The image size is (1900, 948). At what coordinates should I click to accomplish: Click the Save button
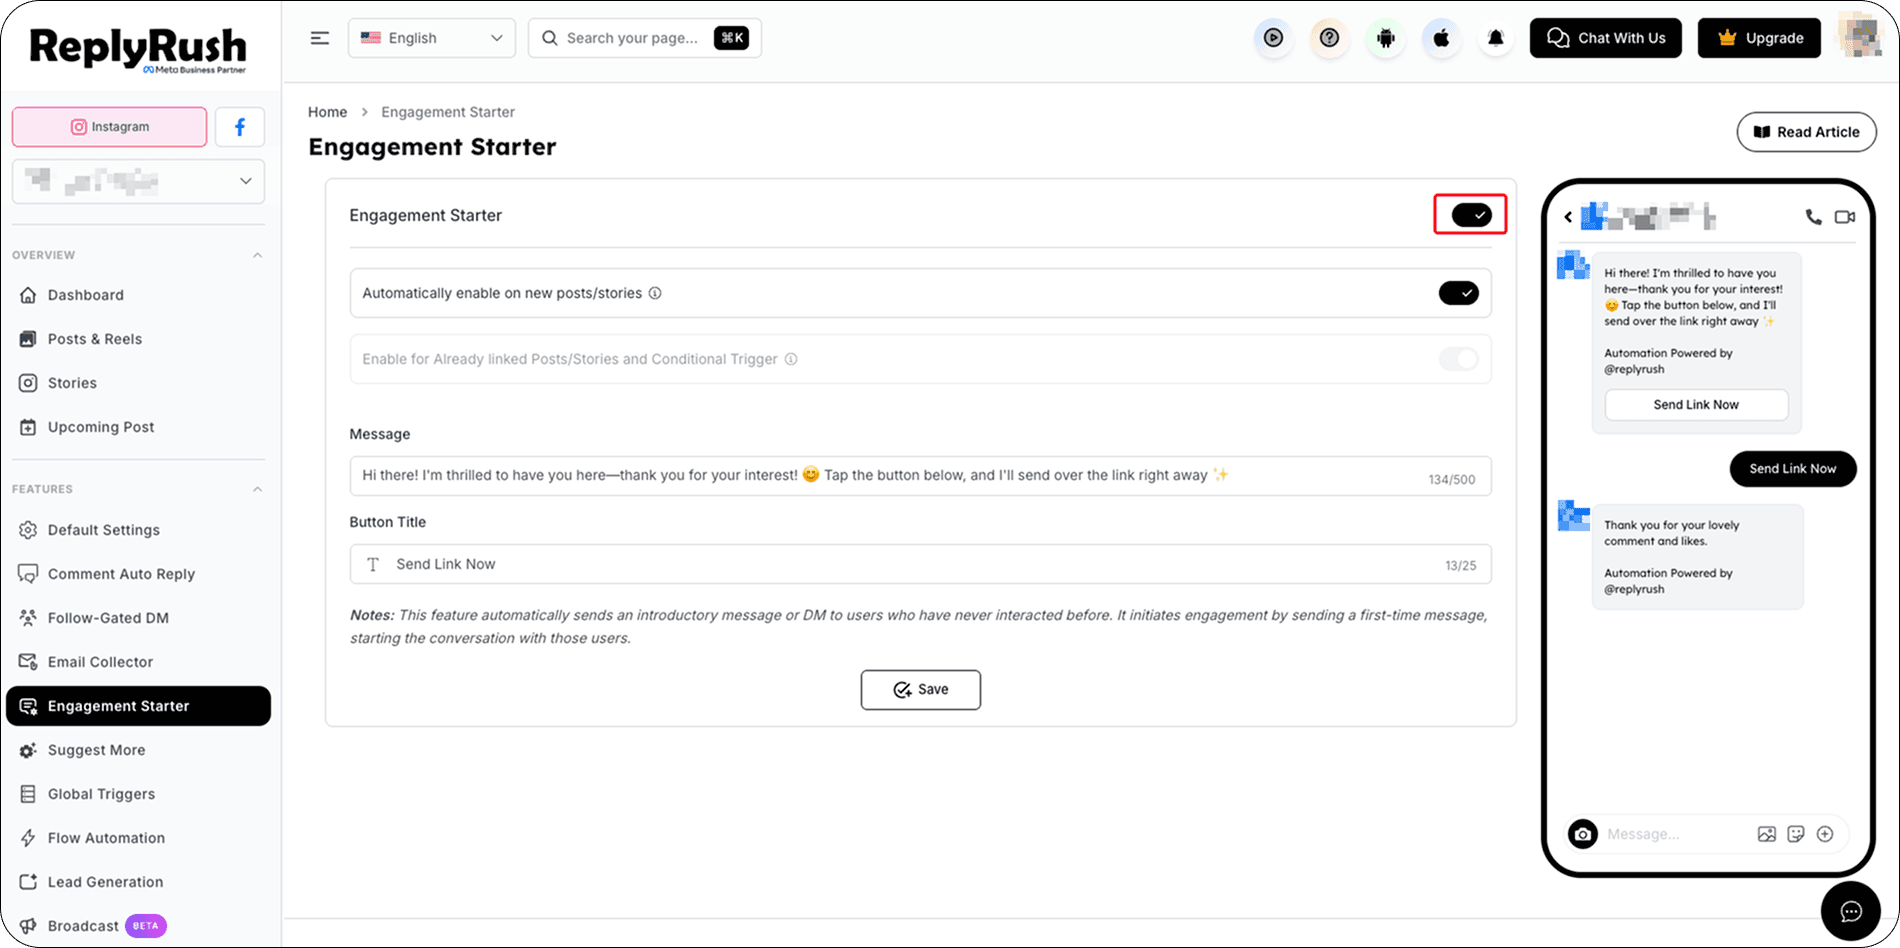click(921, 690)
